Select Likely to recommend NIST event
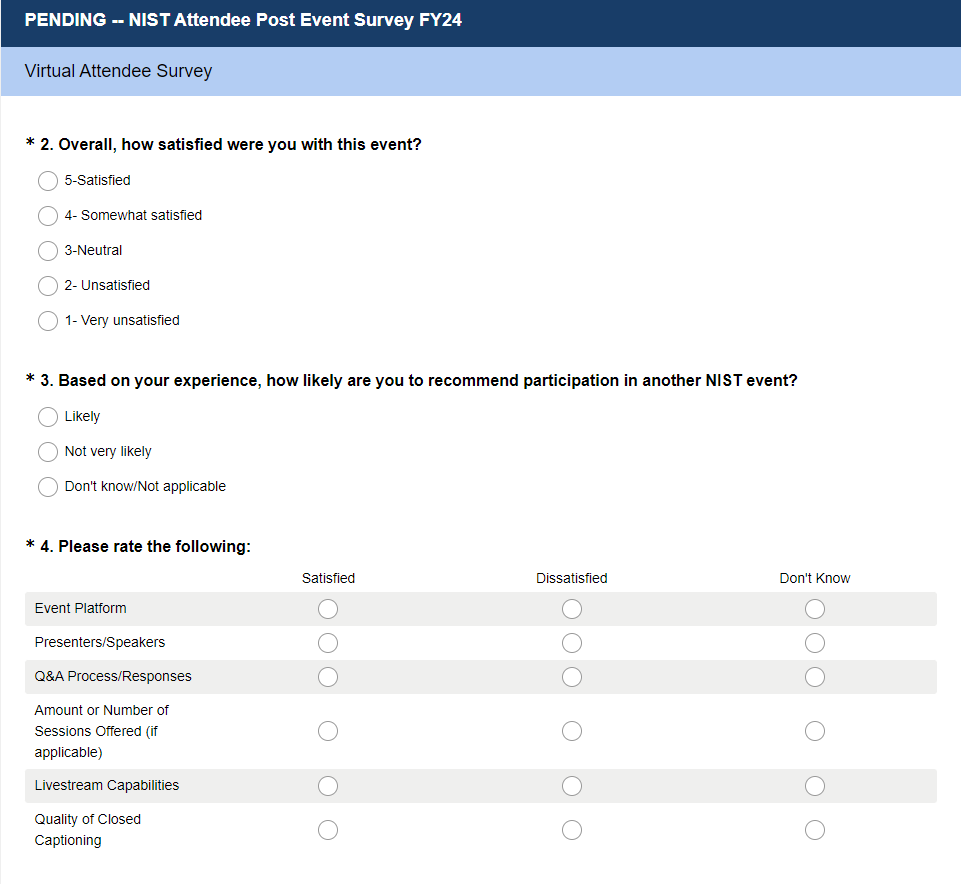 48,417
